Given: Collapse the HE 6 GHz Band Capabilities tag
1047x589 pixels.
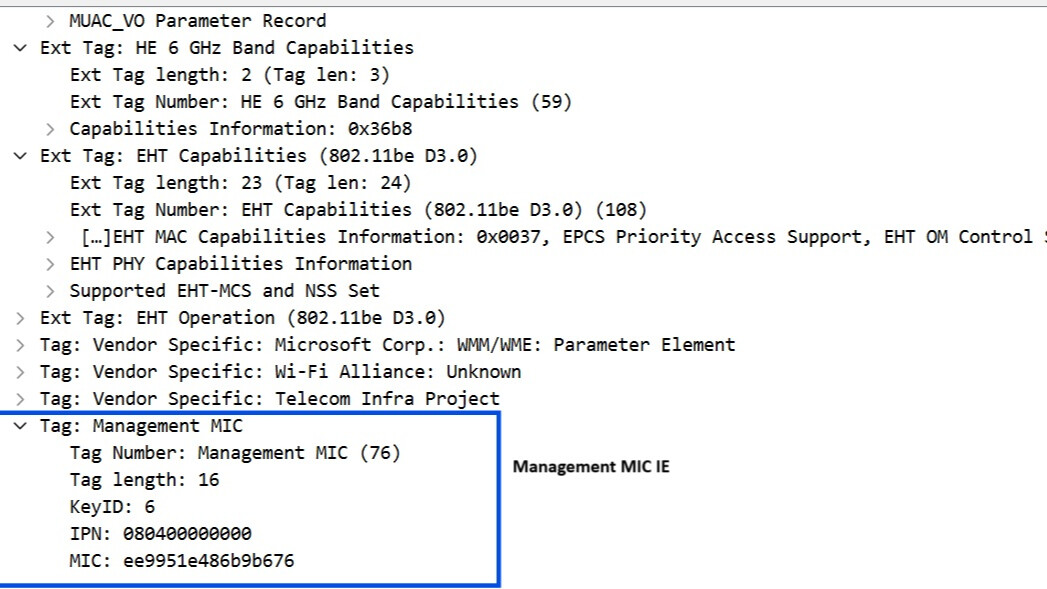Looking at the screenshot, I should (20, 48).
